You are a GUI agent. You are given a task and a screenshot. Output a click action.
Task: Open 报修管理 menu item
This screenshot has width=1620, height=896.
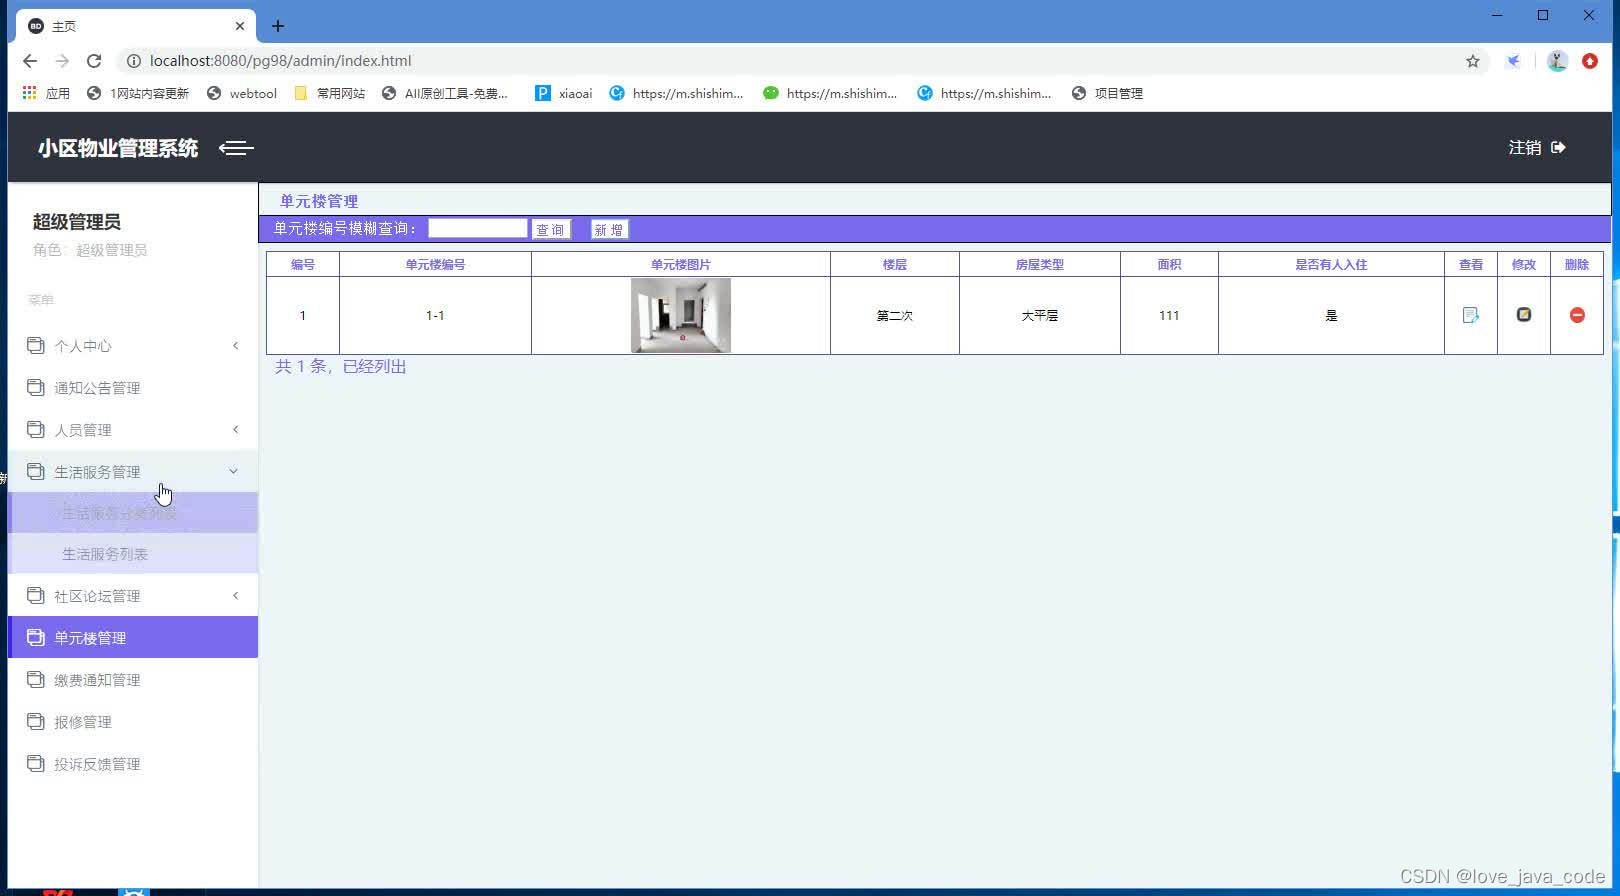[133, 722]
